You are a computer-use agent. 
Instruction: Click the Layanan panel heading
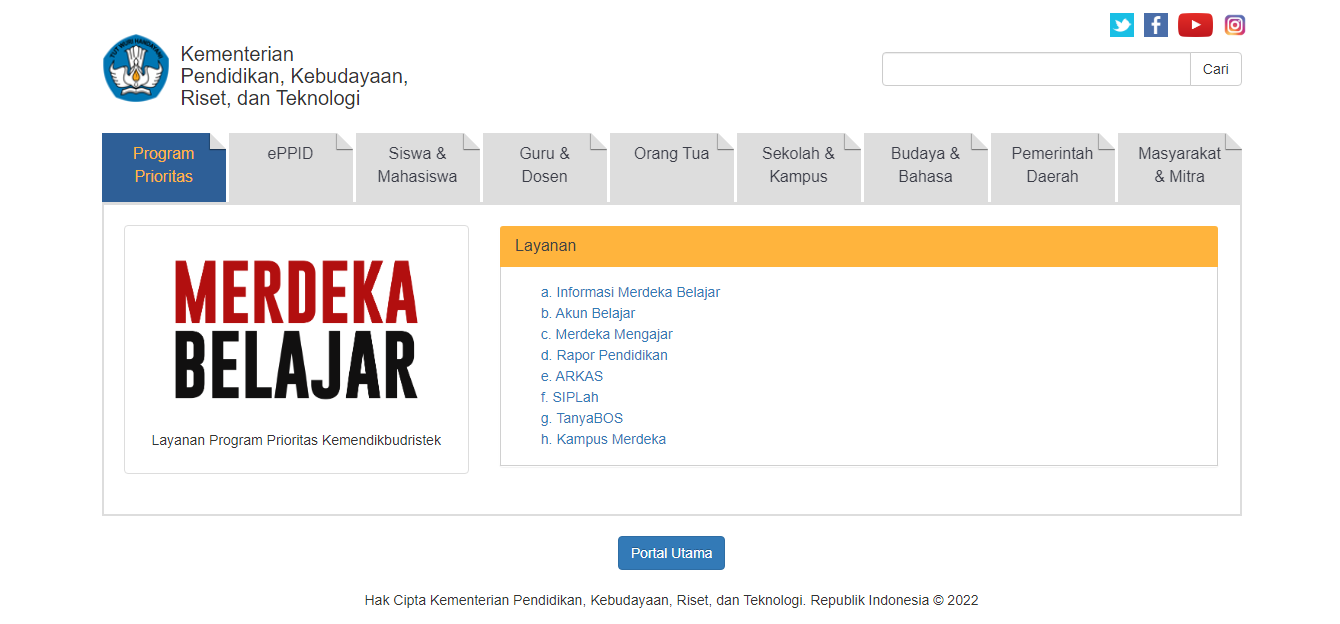[x=859, y=246]
